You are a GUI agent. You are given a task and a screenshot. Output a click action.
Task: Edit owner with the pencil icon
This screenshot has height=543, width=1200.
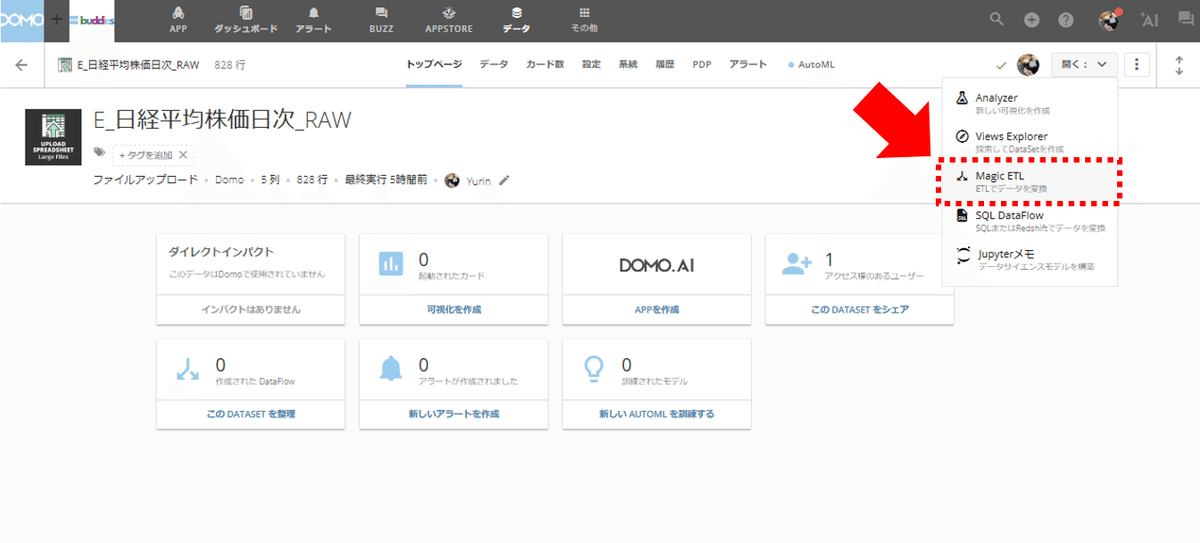504,180
